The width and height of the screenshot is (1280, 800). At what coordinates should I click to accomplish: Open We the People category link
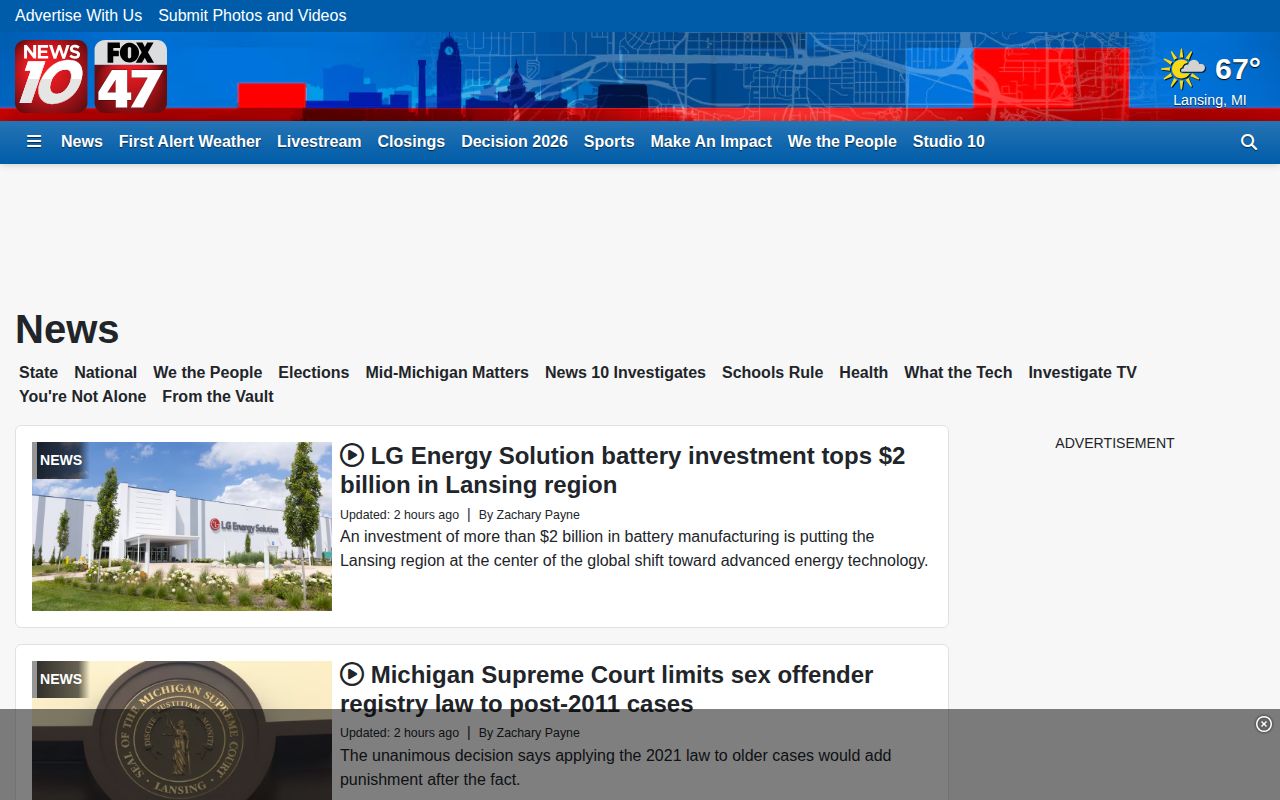click(207, 372)
